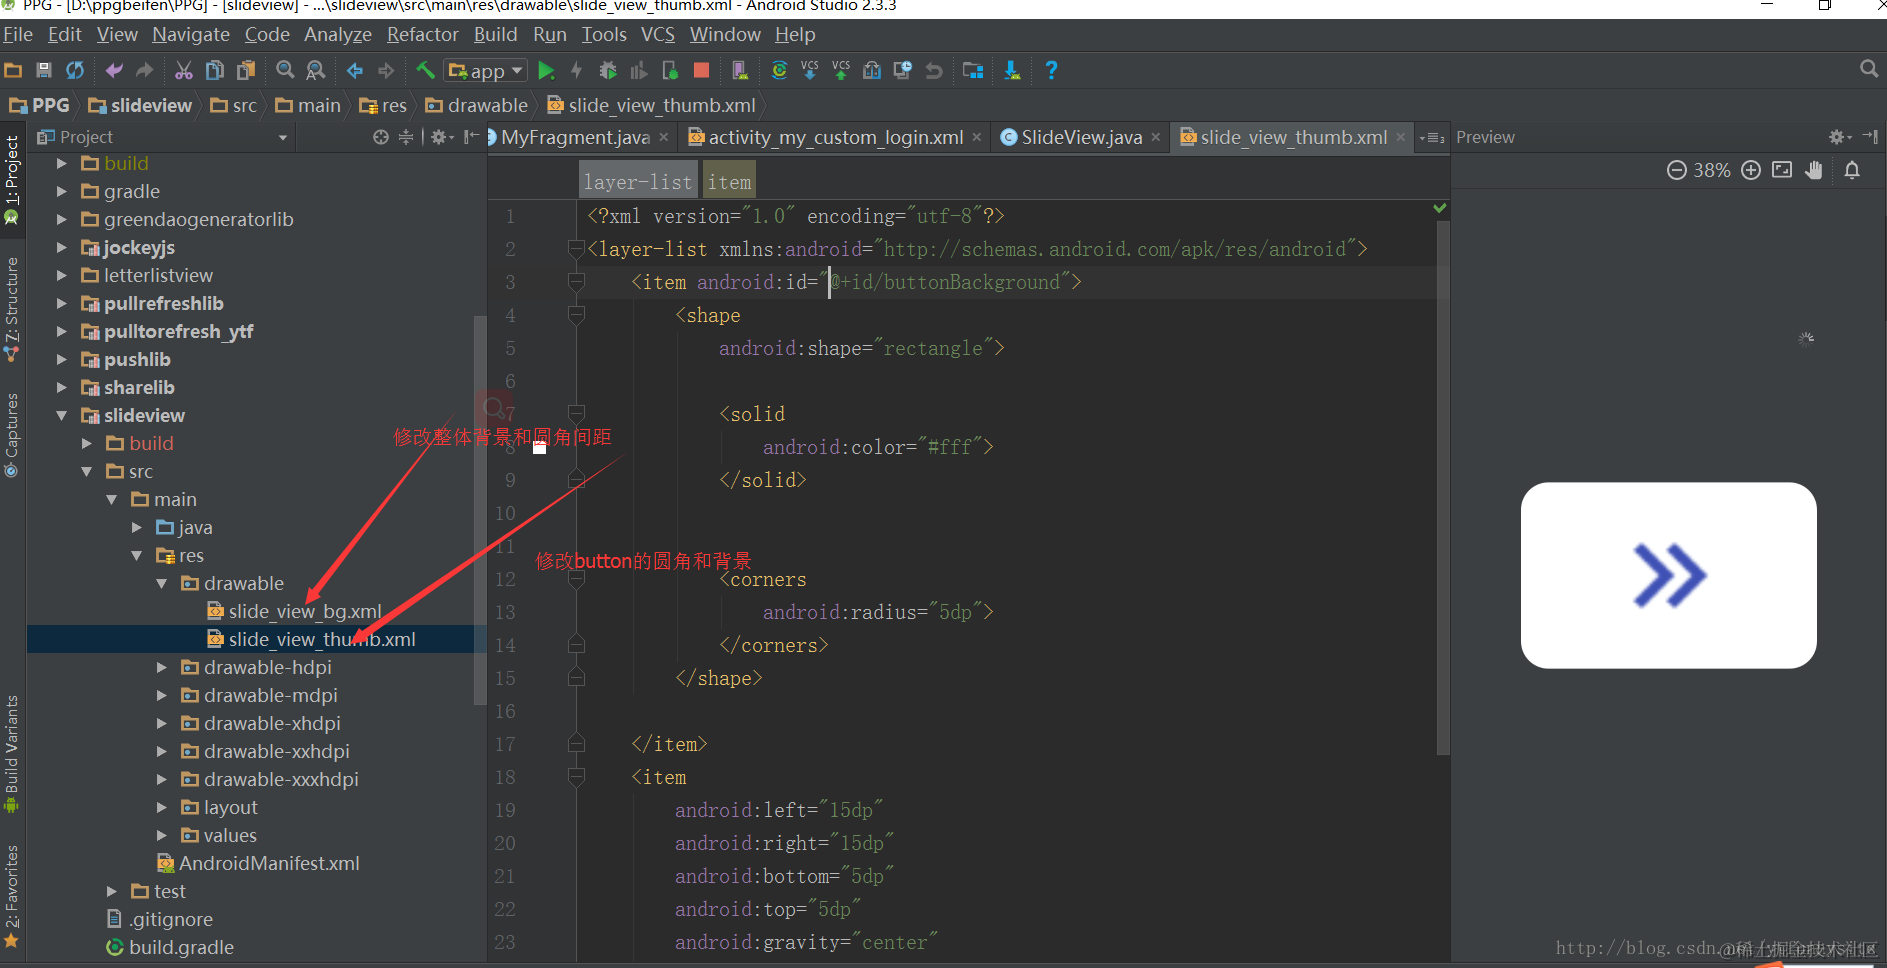Toggle the Pan hand tool in Preview
This screenshot has width=1887, height=968.
(x=1814, y=170)
